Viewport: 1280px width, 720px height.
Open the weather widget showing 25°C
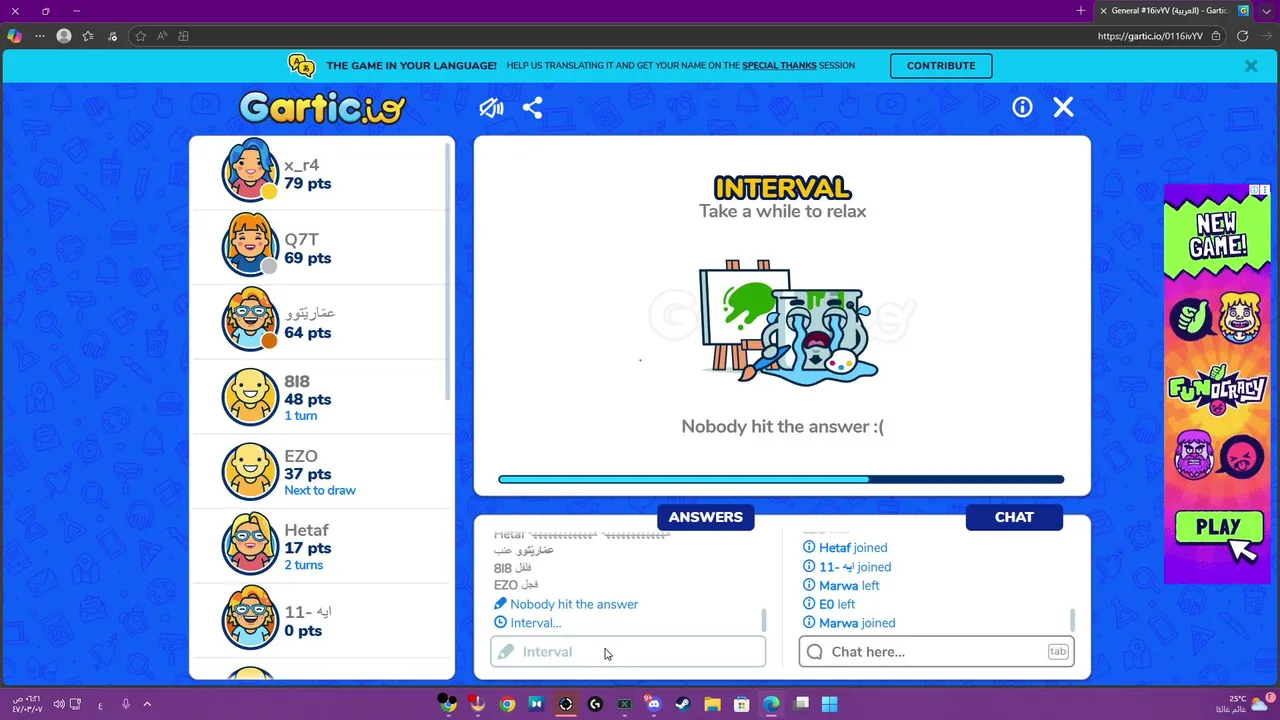tap(1244, 704)
